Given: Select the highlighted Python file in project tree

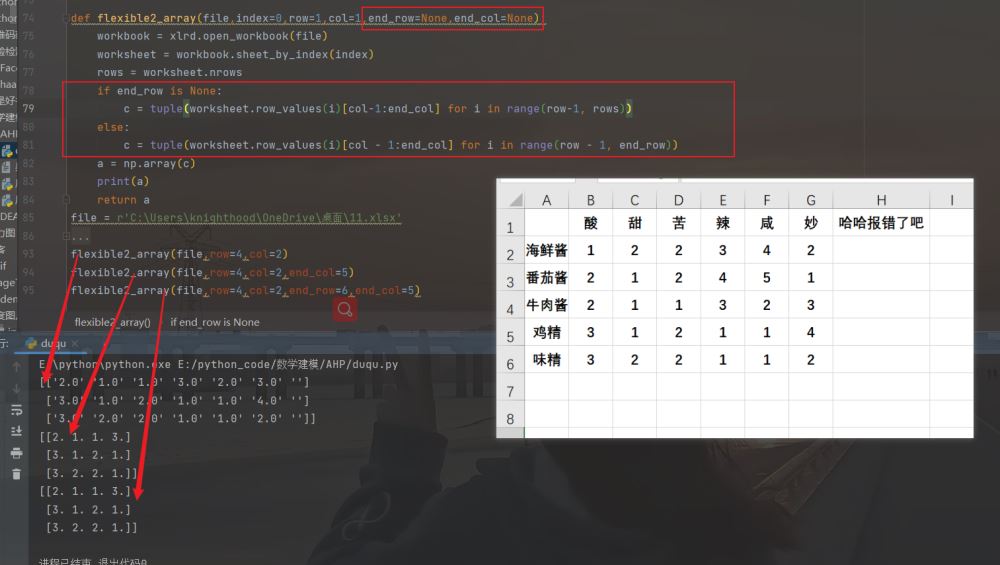Looking at the screenshot, I should pos(7,151).
